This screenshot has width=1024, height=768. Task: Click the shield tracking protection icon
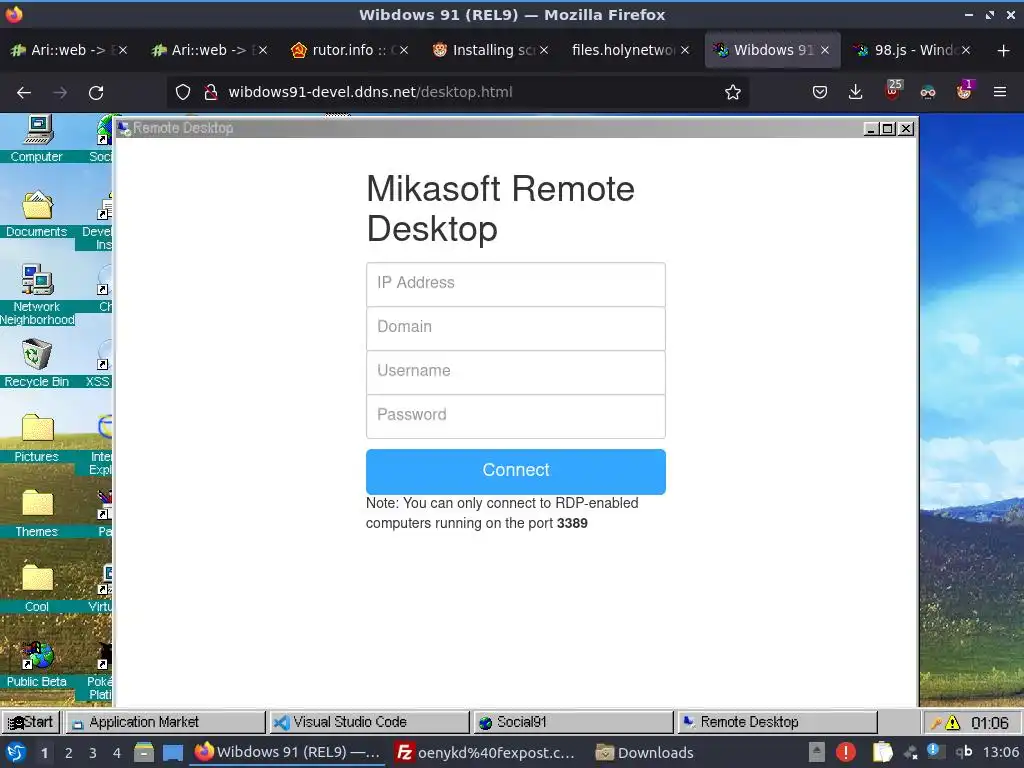coord(183,92)
